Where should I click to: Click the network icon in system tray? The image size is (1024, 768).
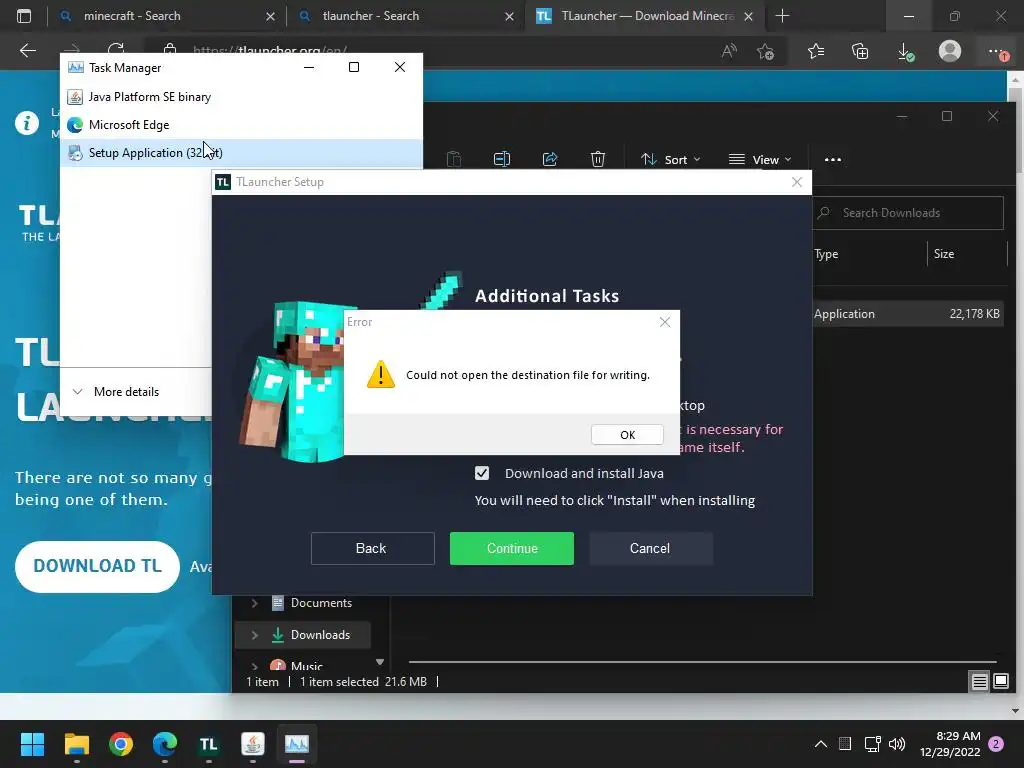(x=872, y=744)
